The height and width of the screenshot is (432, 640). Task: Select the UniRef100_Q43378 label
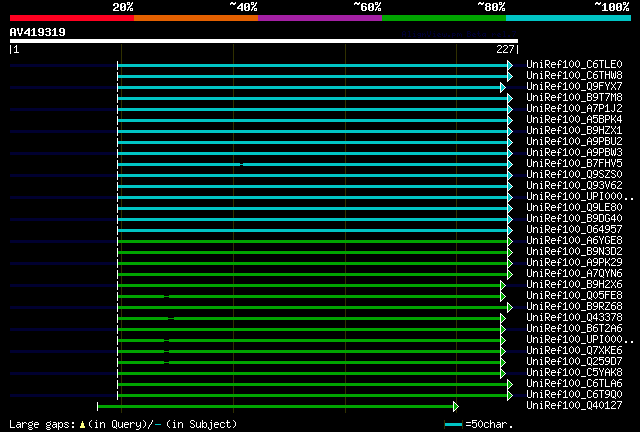click(574, 318)
